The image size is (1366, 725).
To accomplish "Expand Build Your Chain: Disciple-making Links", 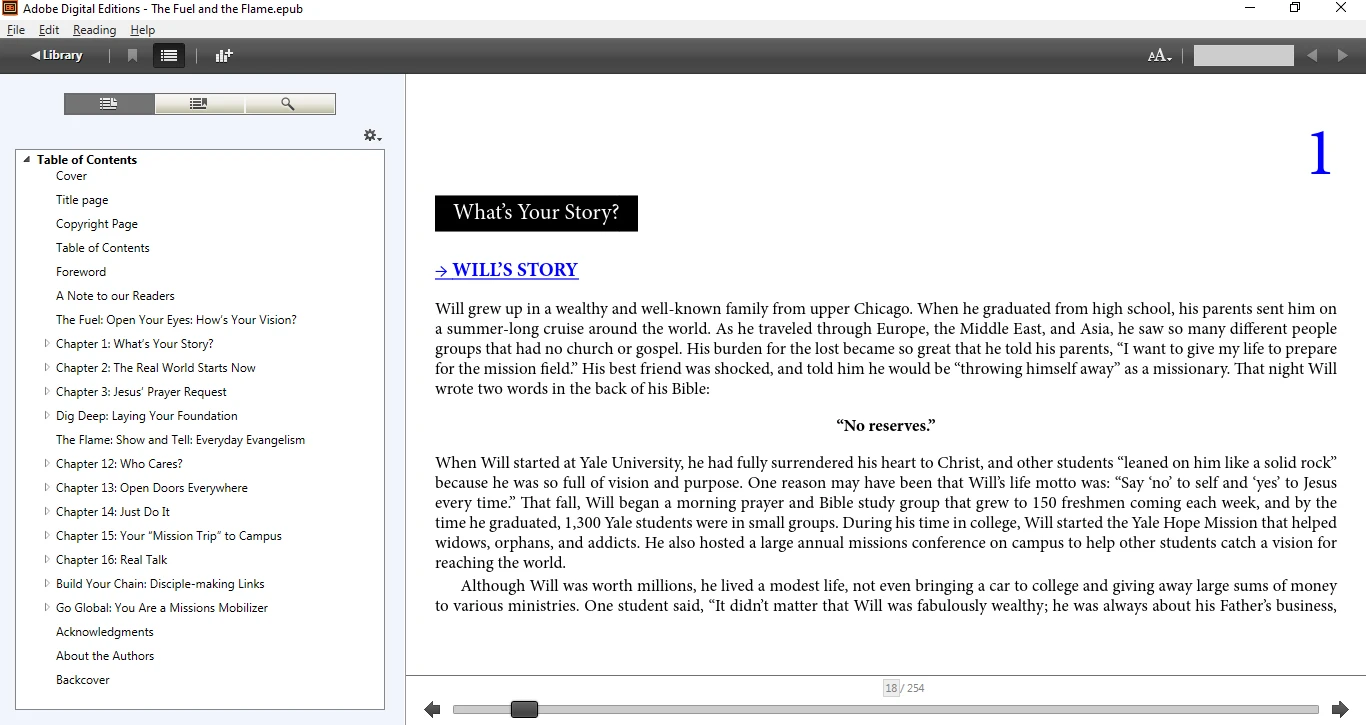I will [47, 584].
